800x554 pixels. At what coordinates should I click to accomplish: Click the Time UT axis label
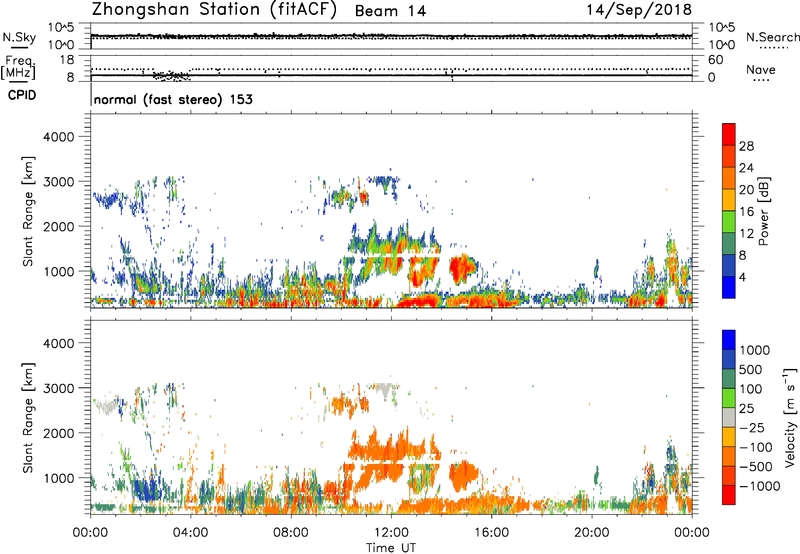(x=391, y=547)
